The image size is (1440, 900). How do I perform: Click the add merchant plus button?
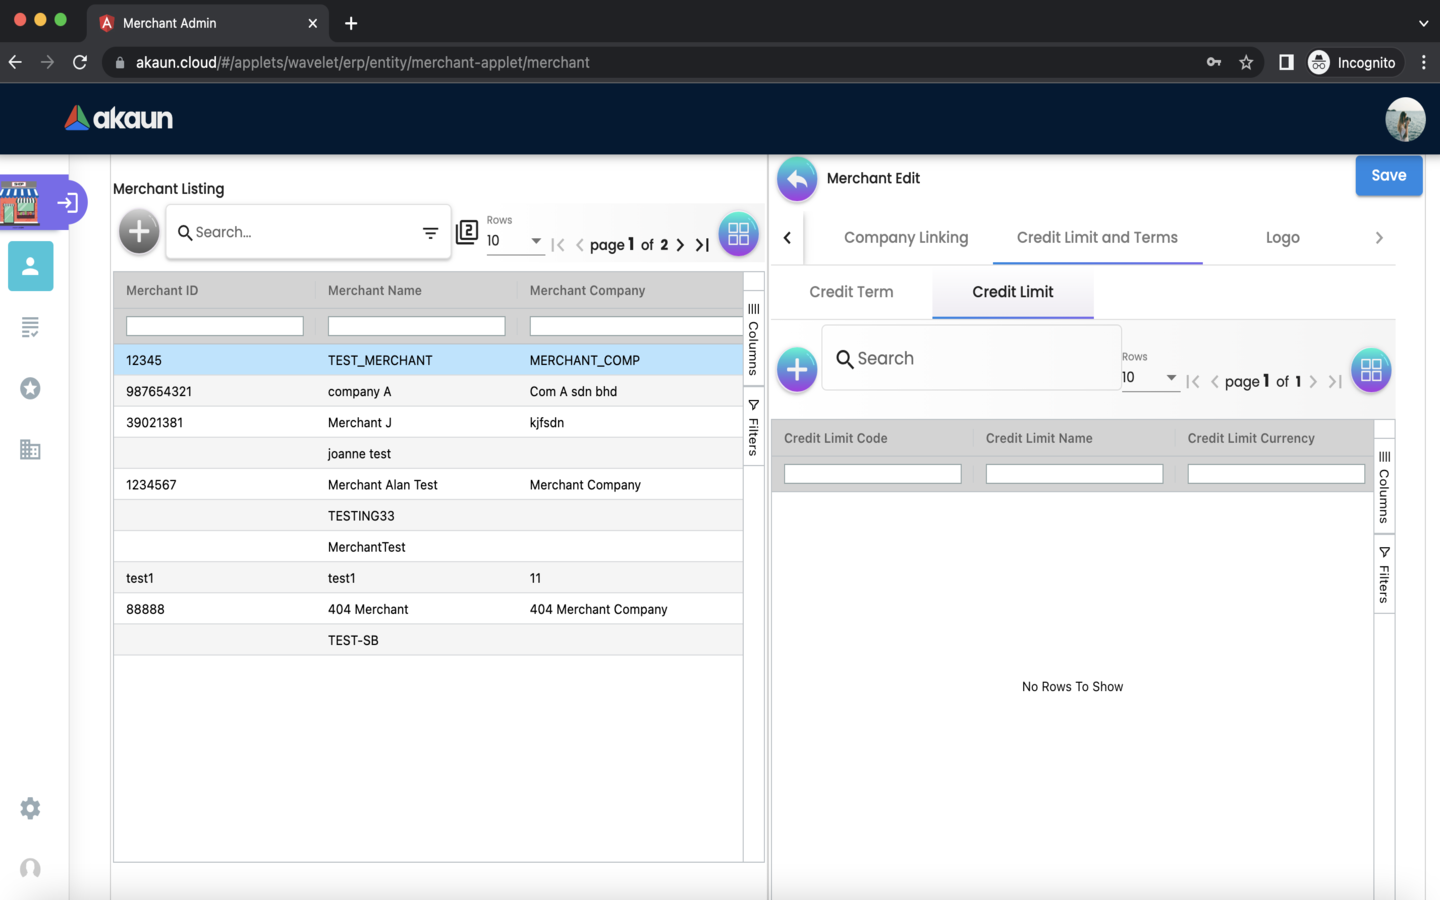[139, 232]
